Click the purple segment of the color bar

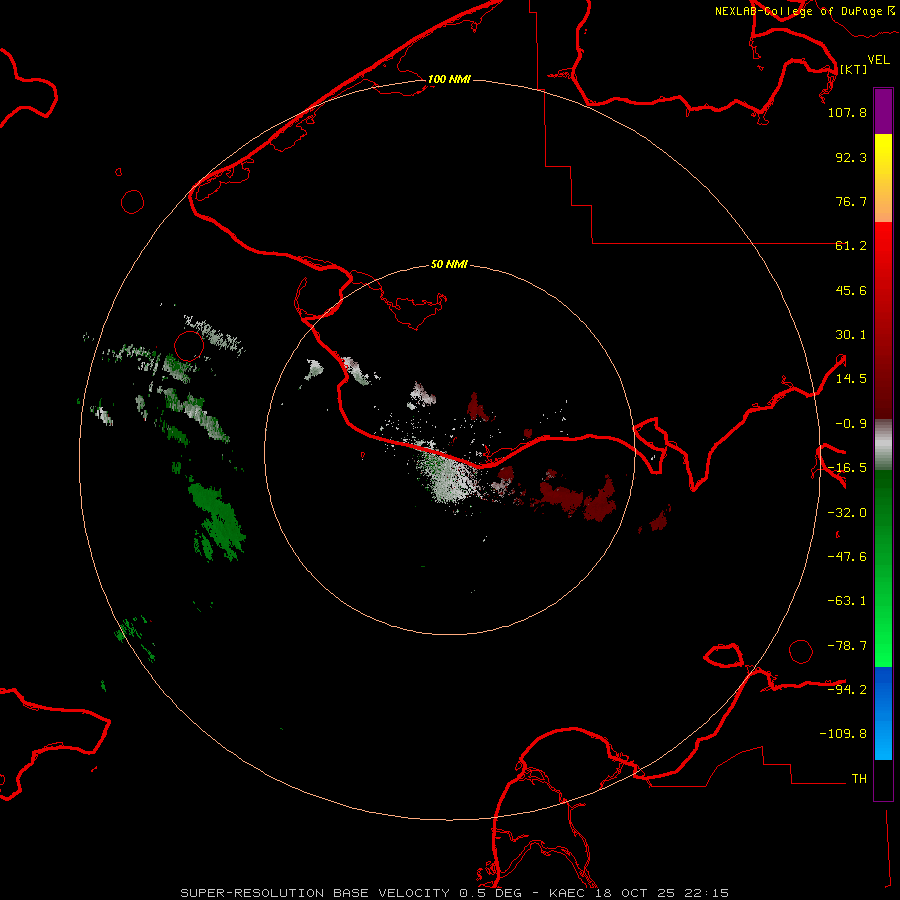pyautogui.click(x=883, y=111)
